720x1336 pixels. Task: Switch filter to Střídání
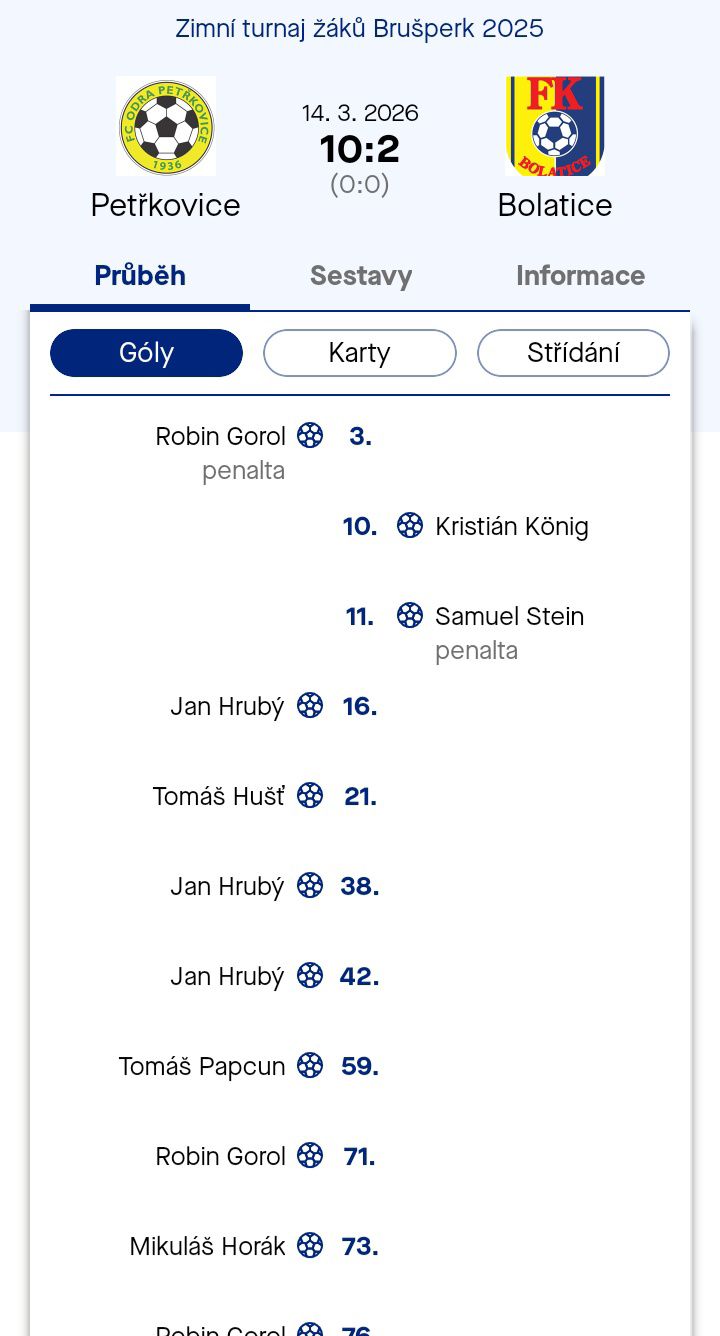click(573, 353)
